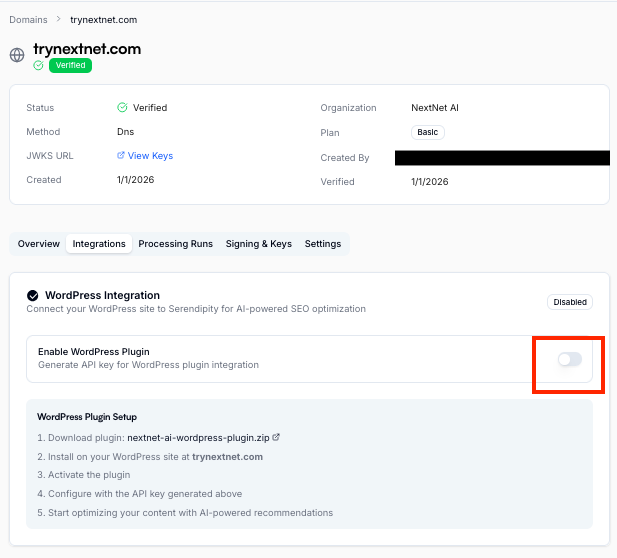Click the Enable WordPress Plugin label
This screenshot has width=617, height=558.
(94, 351)
